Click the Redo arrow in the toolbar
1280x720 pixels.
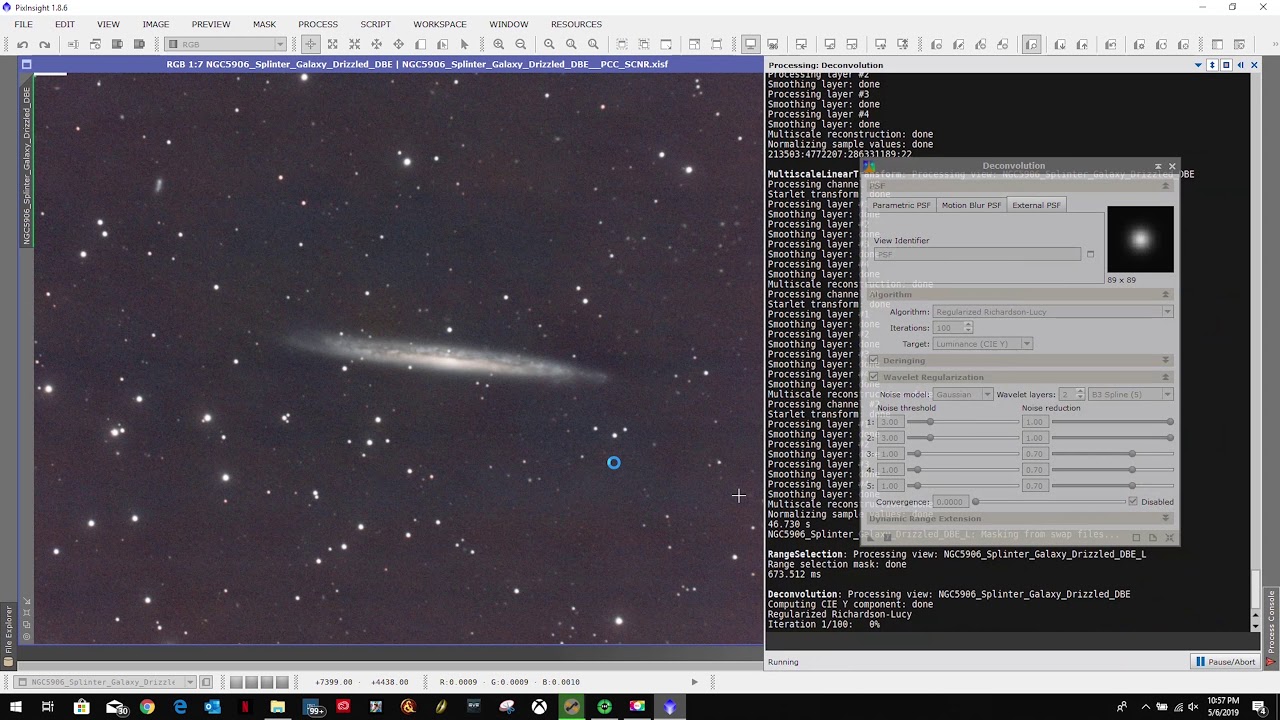click(44, 44)
